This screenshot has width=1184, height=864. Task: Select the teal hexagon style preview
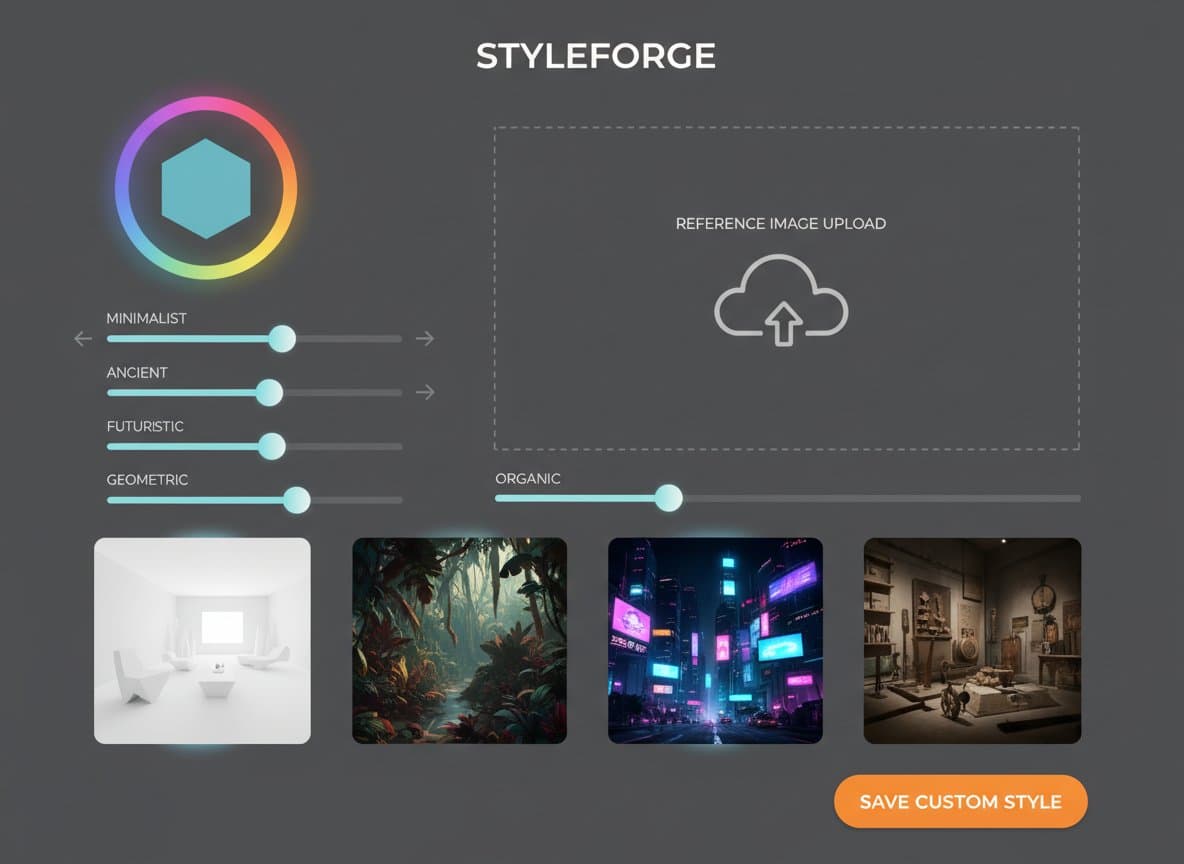coord(205,188)
